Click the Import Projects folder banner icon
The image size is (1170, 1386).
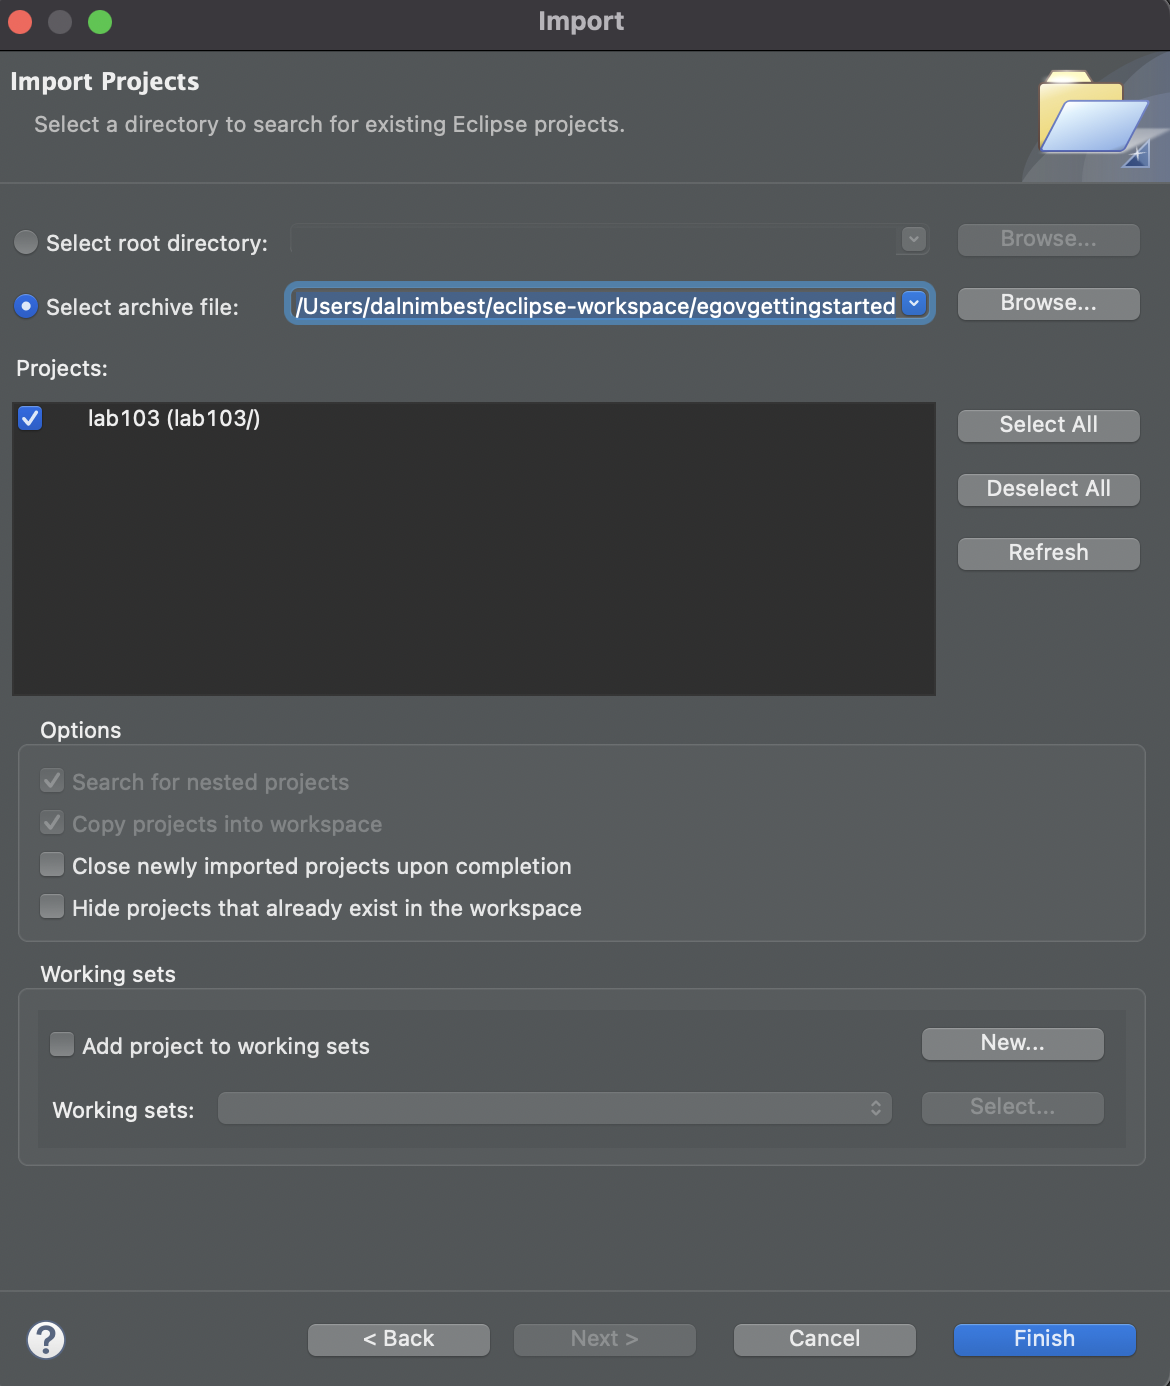[1094, 118]
